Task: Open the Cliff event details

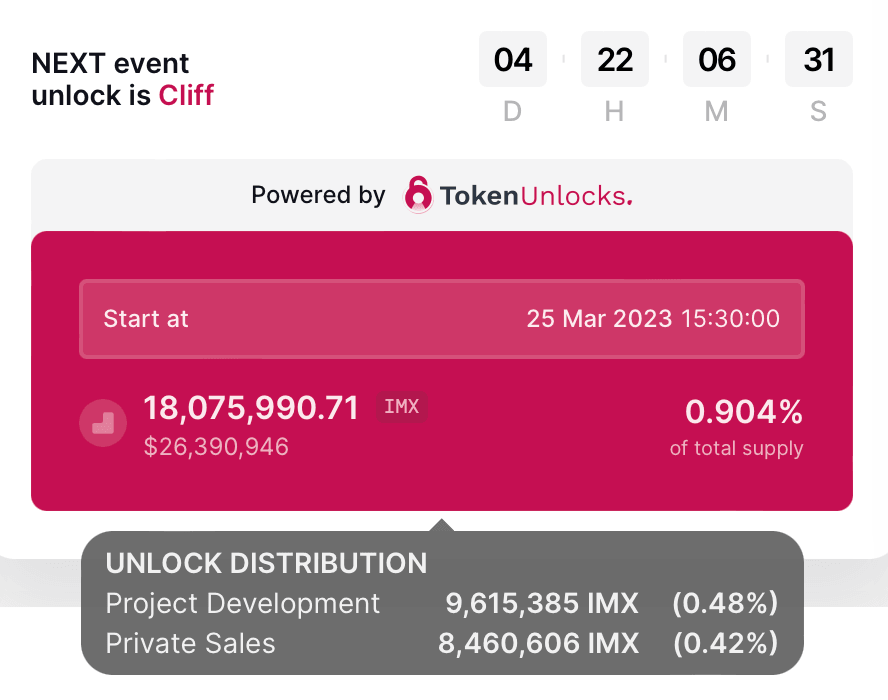Action: tap(187, 96)
